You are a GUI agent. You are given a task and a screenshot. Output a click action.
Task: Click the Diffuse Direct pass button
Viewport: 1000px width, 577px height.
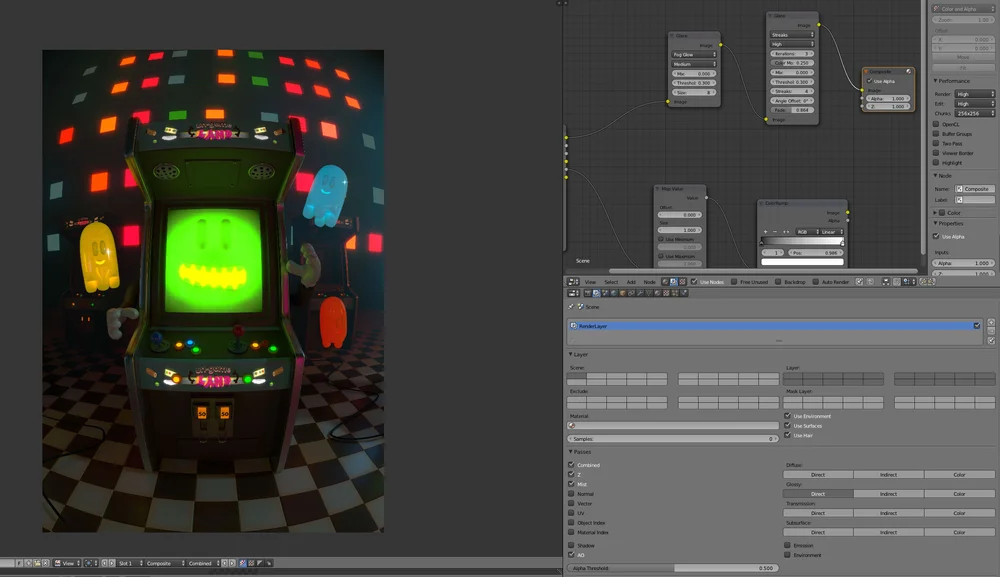click(818, 474)
